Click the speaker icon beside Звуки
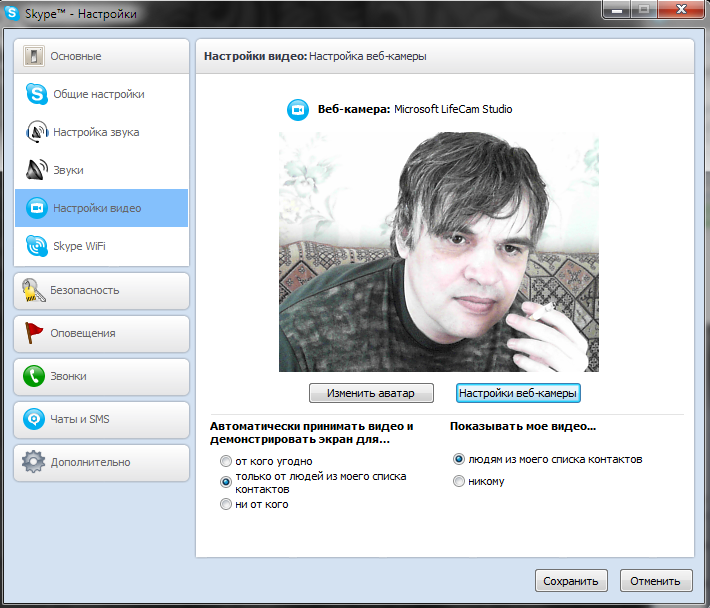Image resolution: width=710 pixels, height=608 pixels. (37, 170)
